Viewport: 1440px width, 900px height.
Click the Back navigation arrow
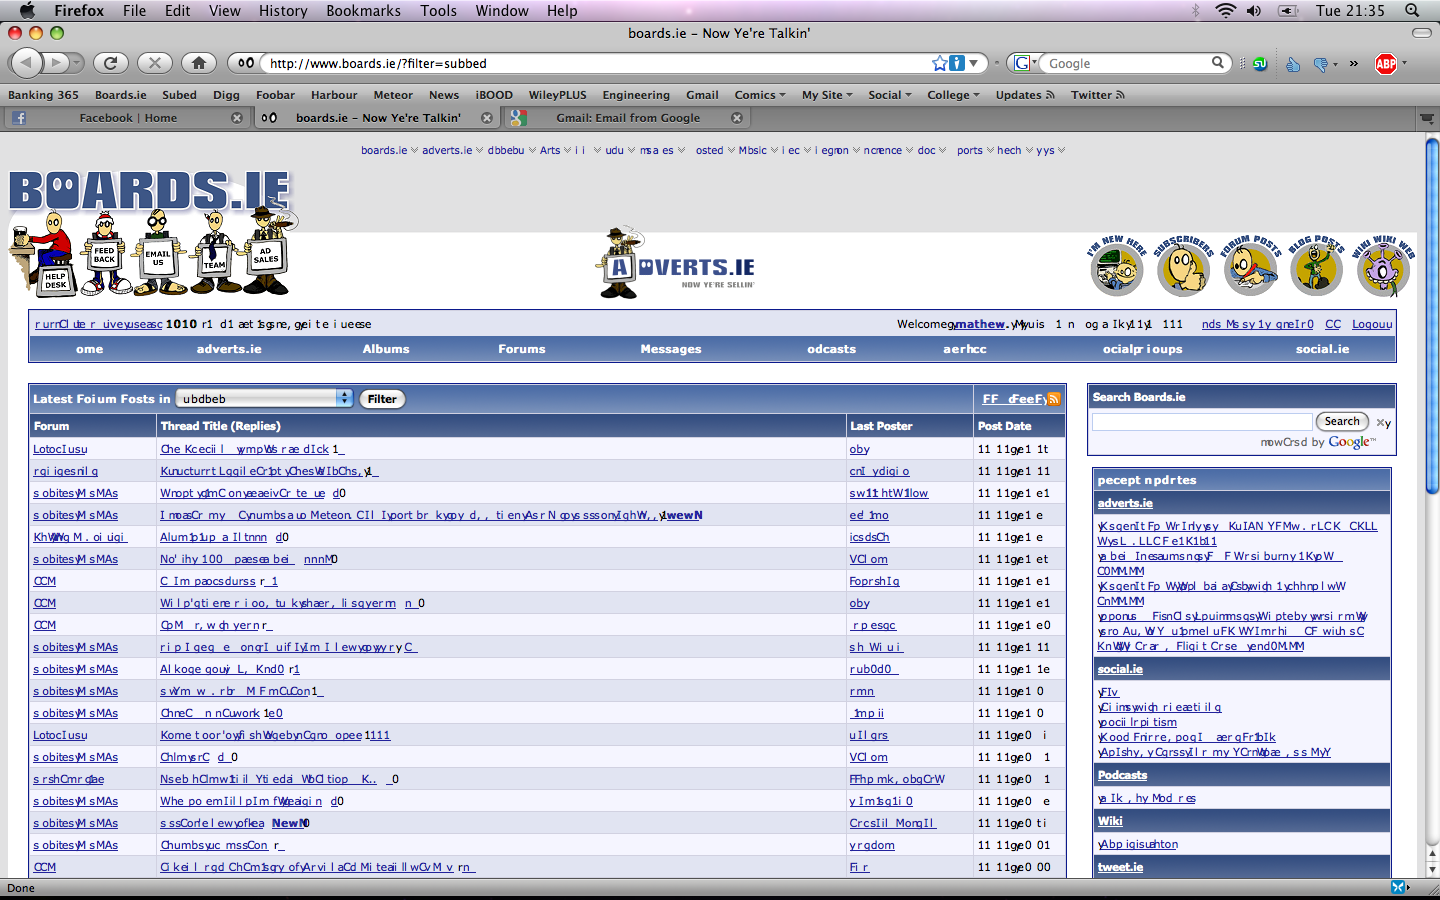(x=26, y=63)
